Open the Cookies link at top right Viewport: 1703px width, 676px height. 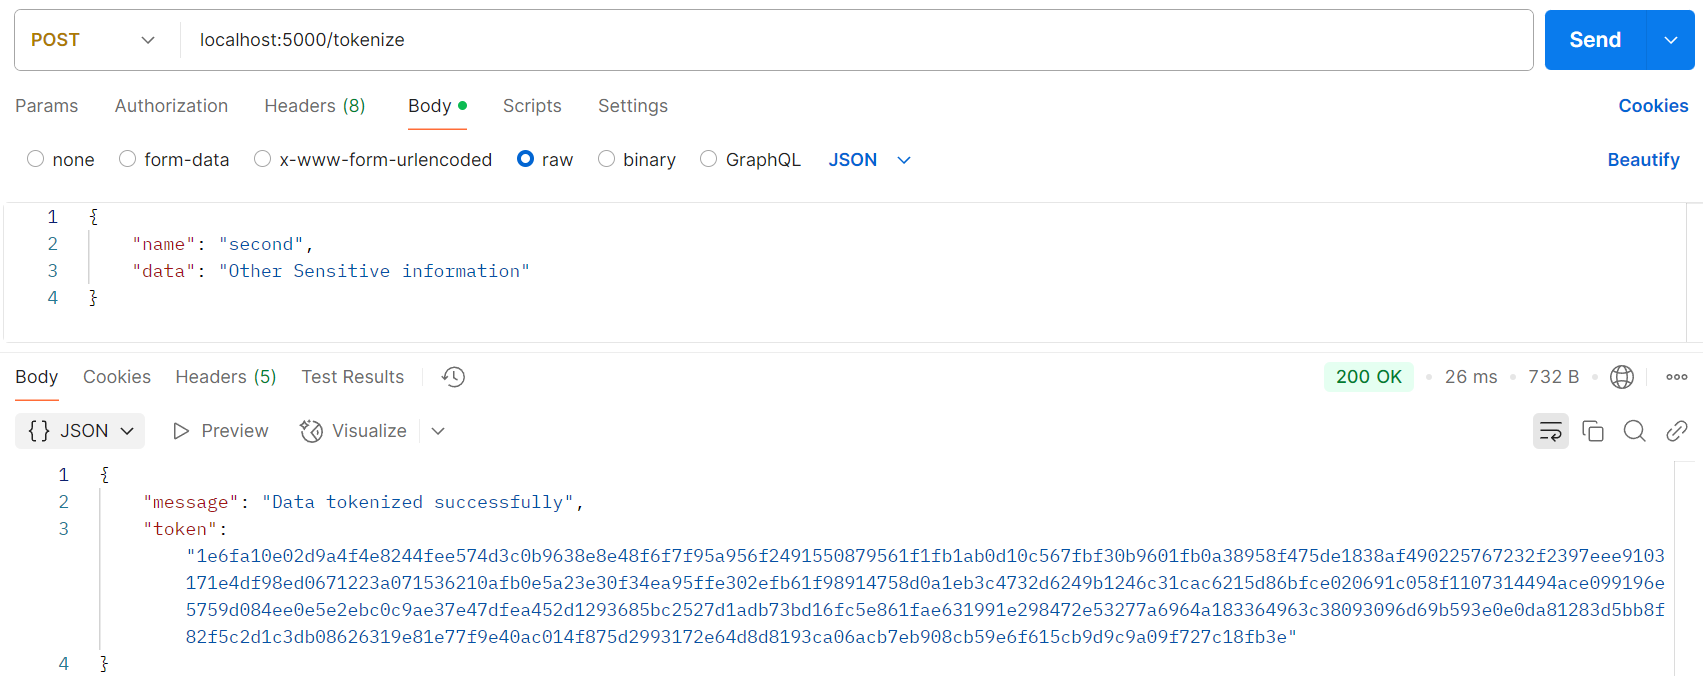point(1653,106)
